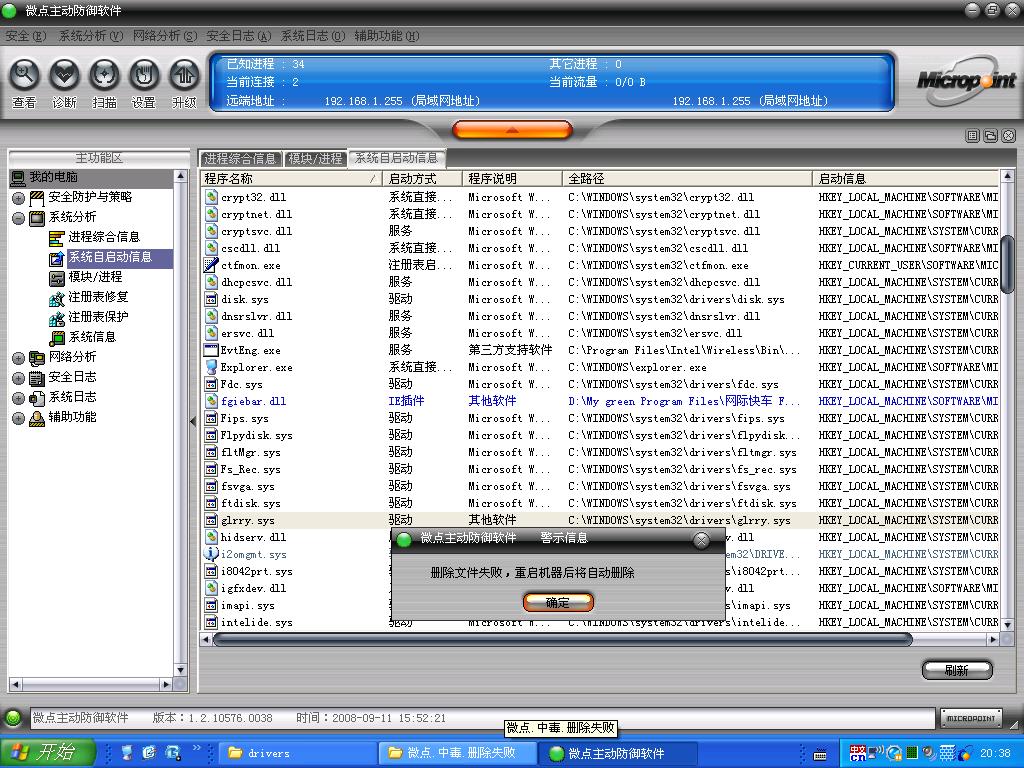Select the fgiebar.dll row

click(x=600, y=401)
